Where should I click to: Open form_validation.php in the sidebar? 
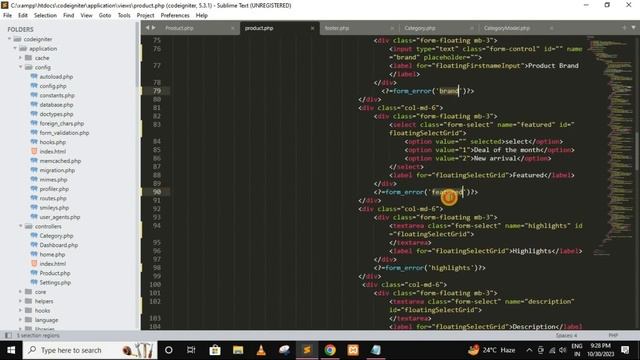click(64, 133)
